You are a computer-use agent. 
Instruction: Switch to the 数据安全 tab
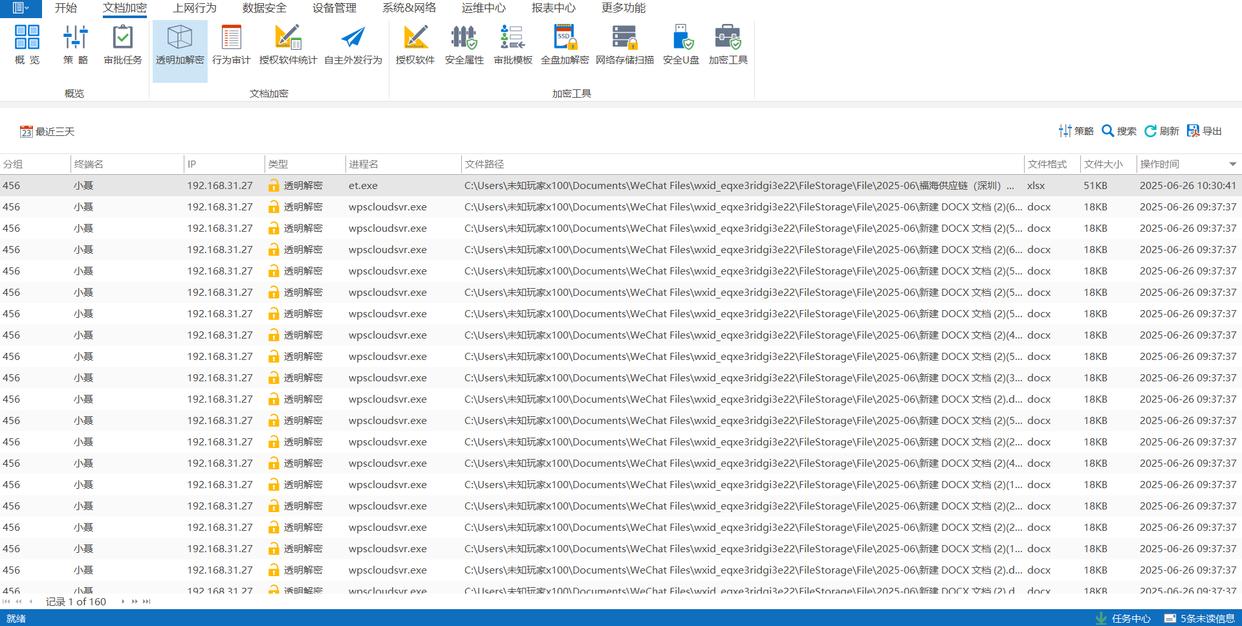(264, 8)
